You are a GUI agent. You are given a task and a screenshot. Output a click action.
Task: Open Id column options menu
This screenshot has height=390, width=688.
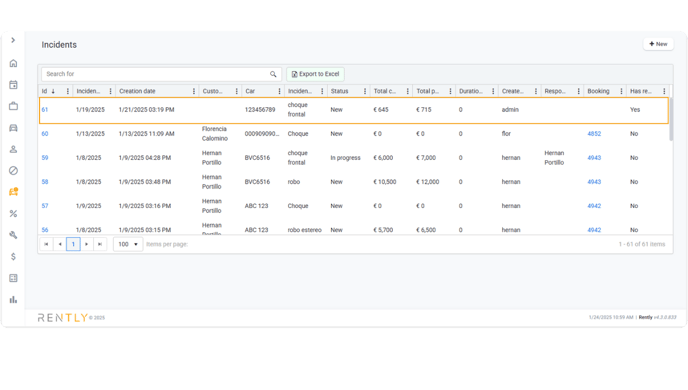(68, 91)
